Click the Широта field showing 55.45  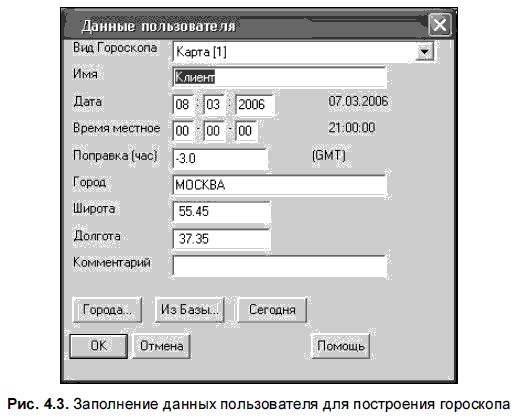[221, 211]
